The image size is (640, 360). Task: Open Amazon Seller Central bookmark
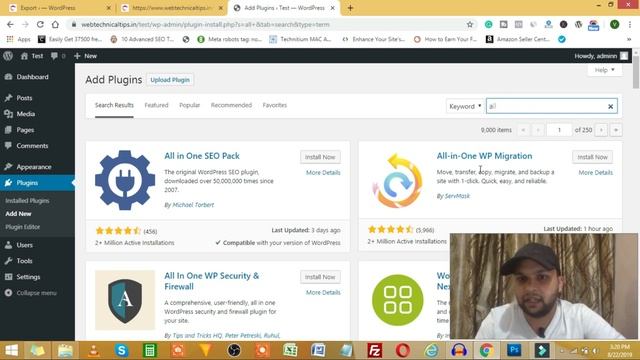(518, 39)
